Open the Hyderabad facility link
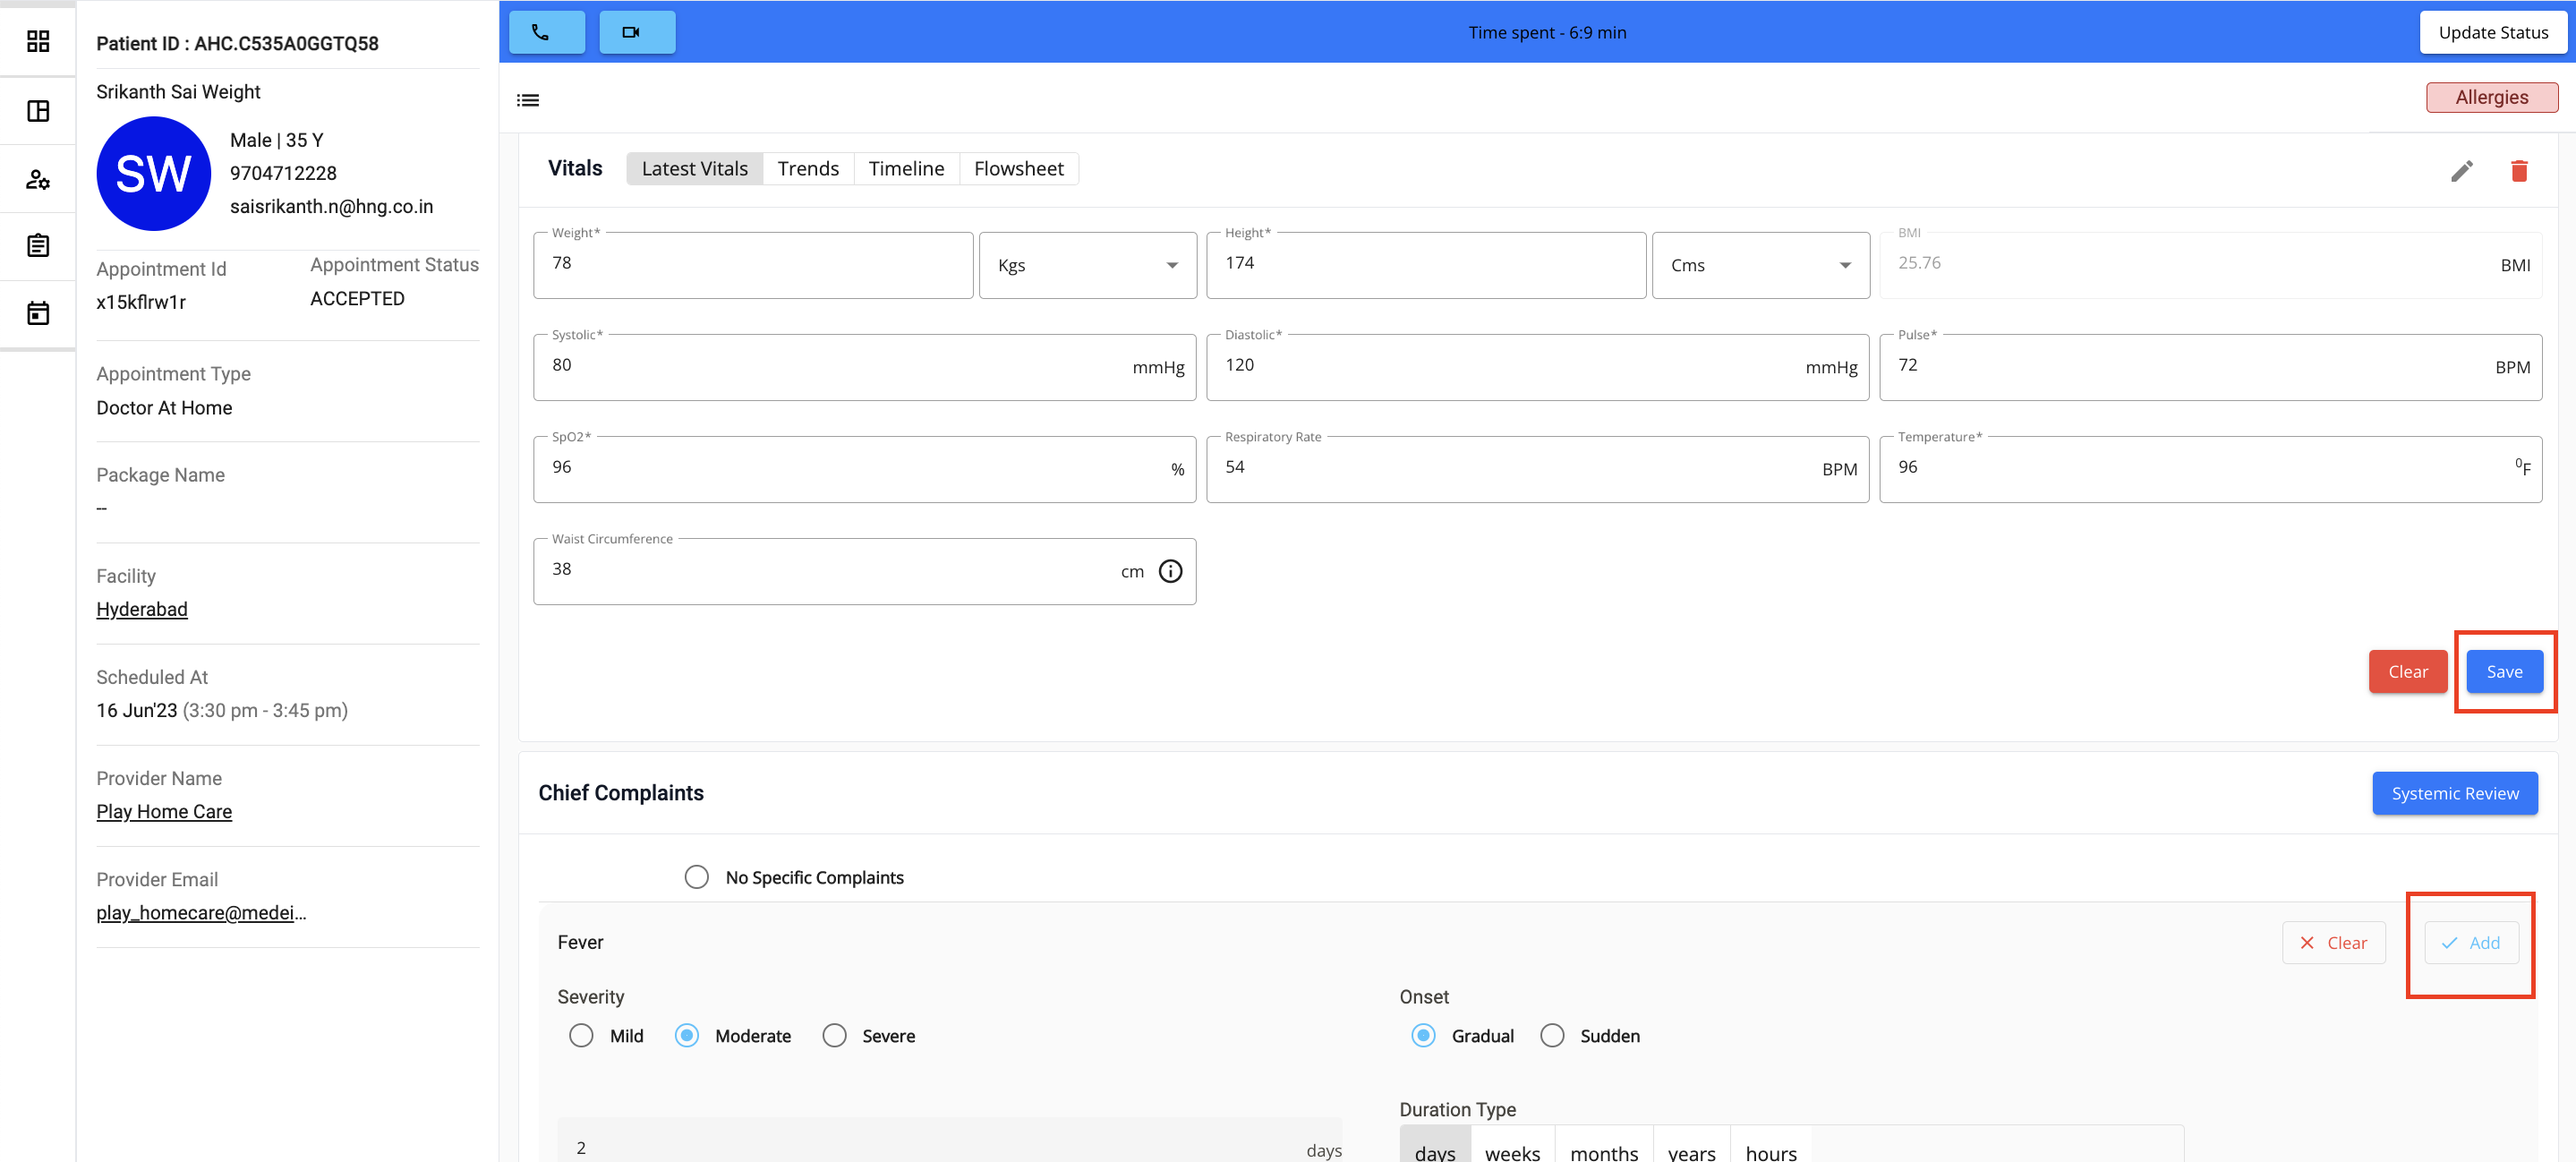 [141, 609]
